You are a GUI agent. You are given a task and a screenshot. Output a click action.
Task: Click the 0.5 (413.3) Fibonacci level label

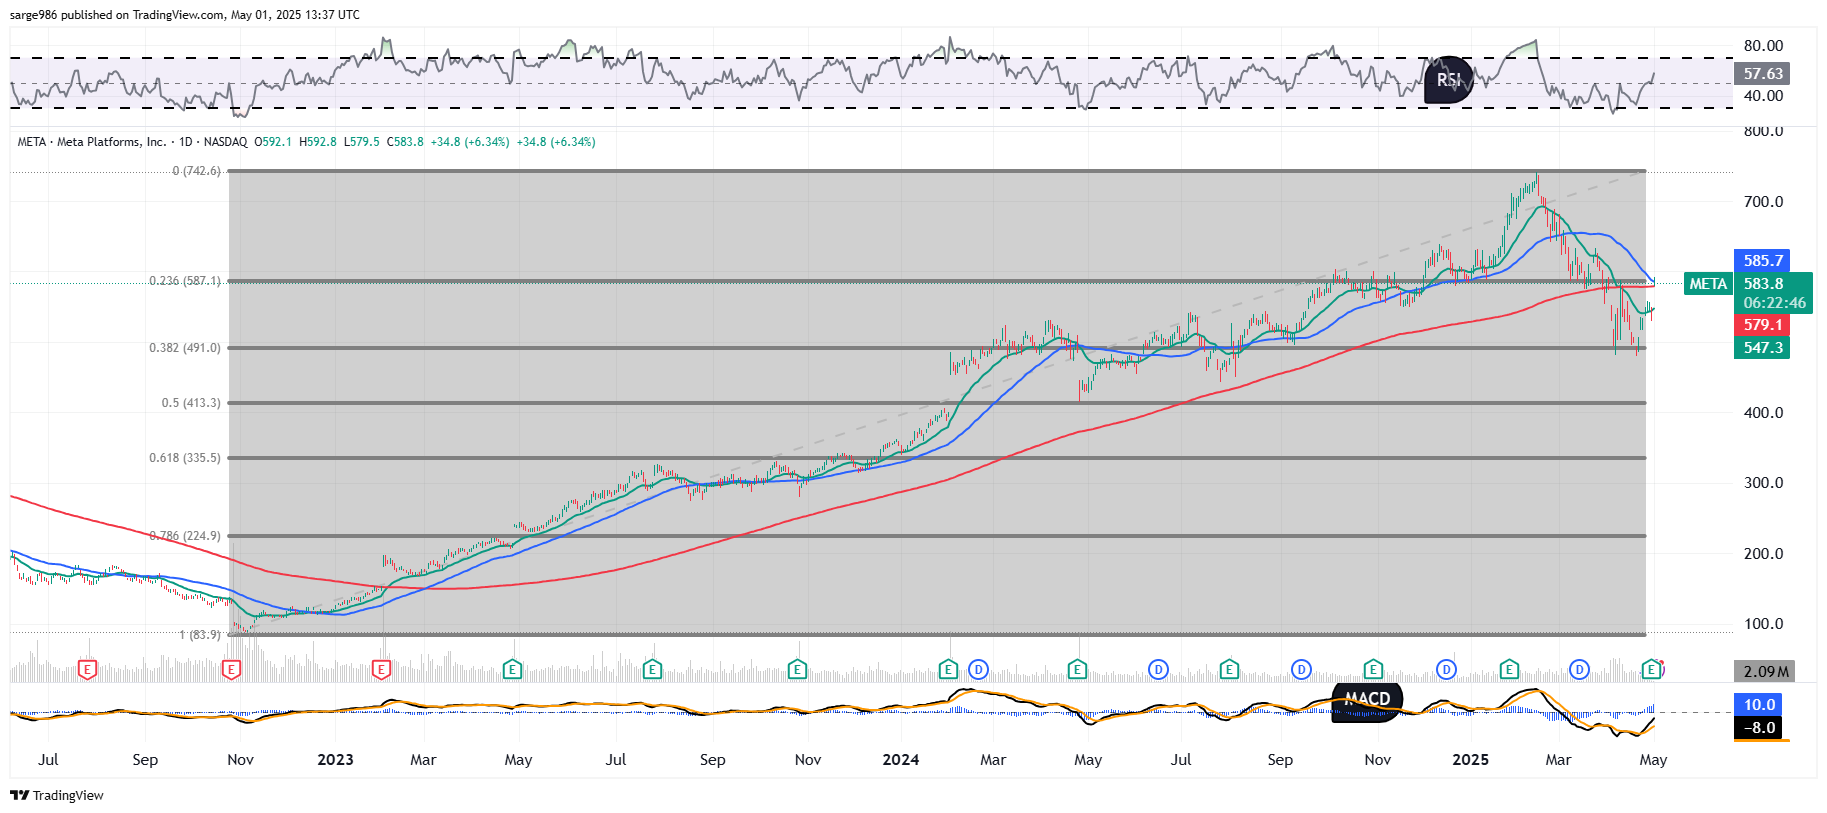[x=191, y=403]
